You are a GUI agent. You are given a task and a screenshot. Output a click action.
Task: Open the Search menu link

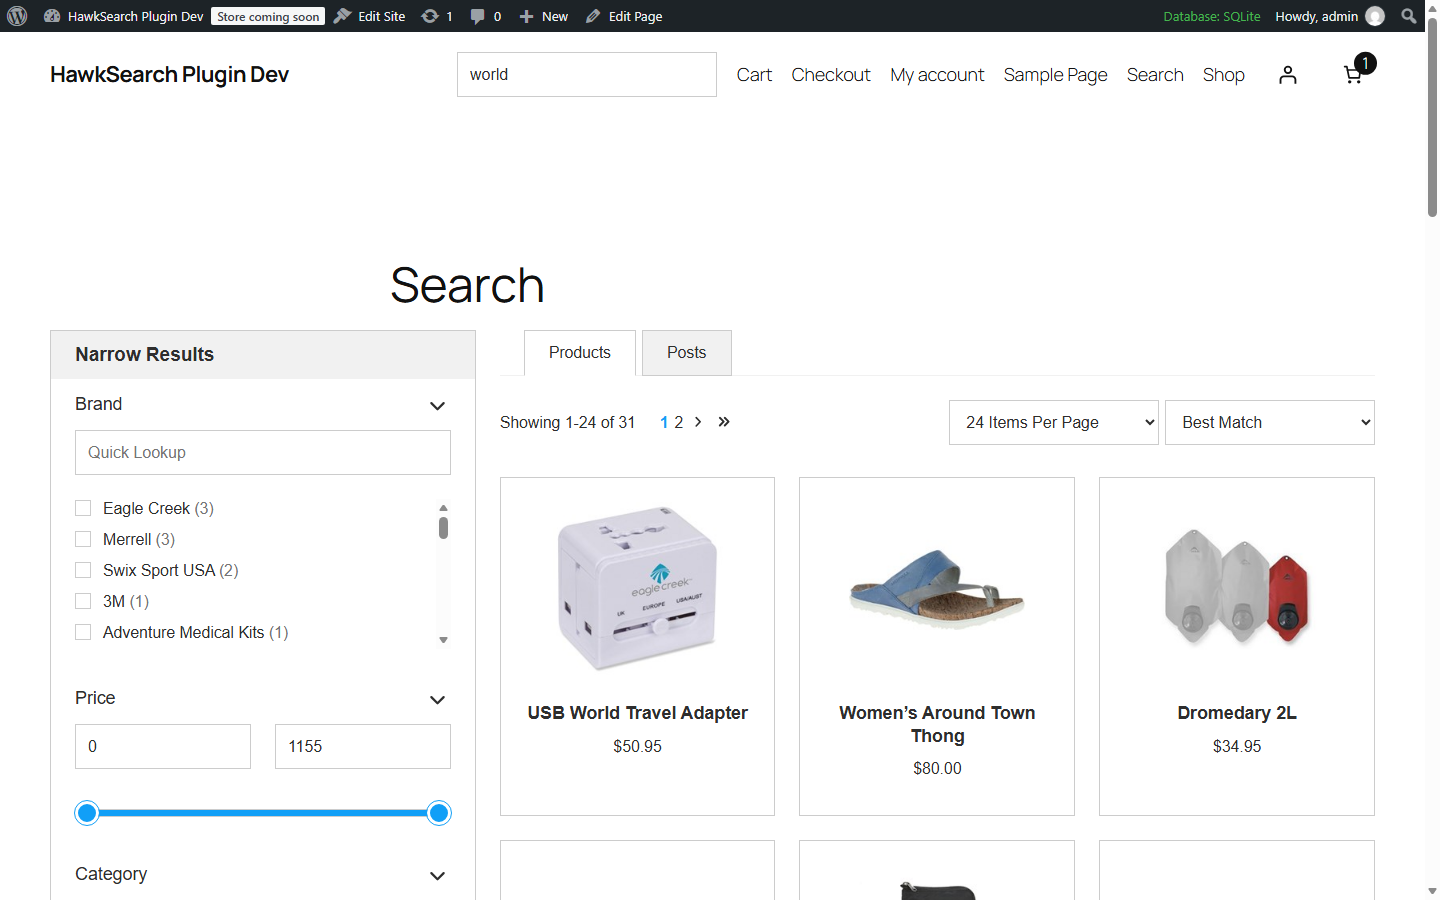point(1155,75)
